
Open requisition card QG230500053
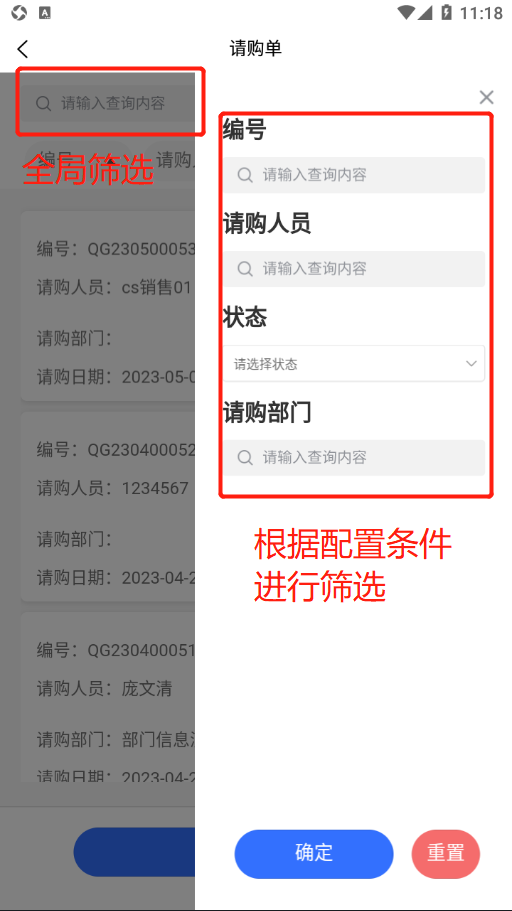pyautogui.click(x=108, y=306)
